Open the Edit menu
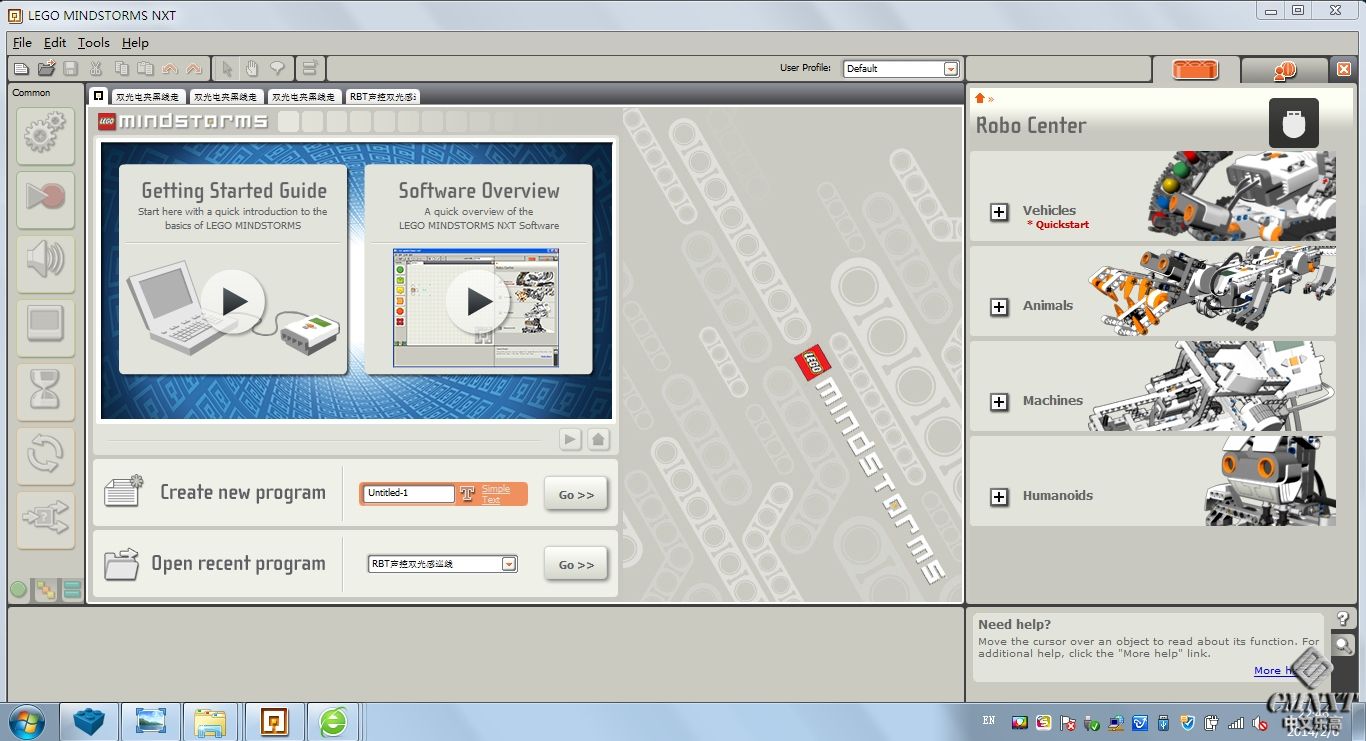 (x=55, y=43)
